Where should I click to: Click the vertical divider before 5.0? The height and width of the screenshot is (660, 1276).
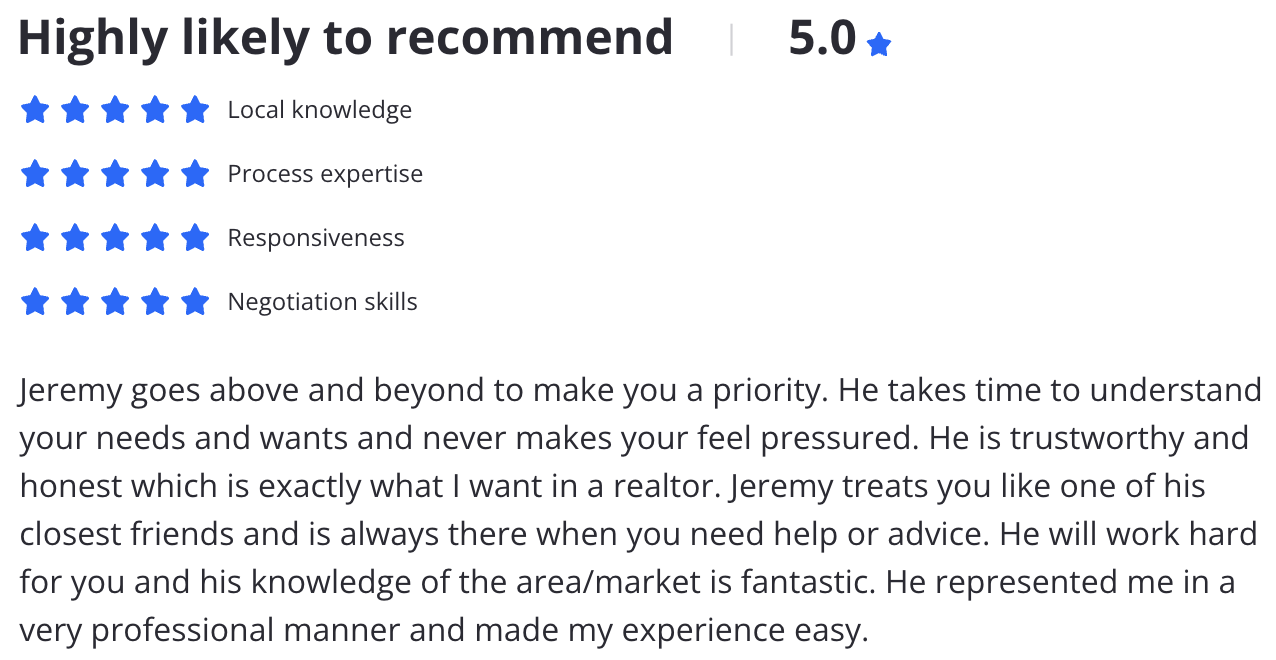pyautogui.click(x=732, y=40)
